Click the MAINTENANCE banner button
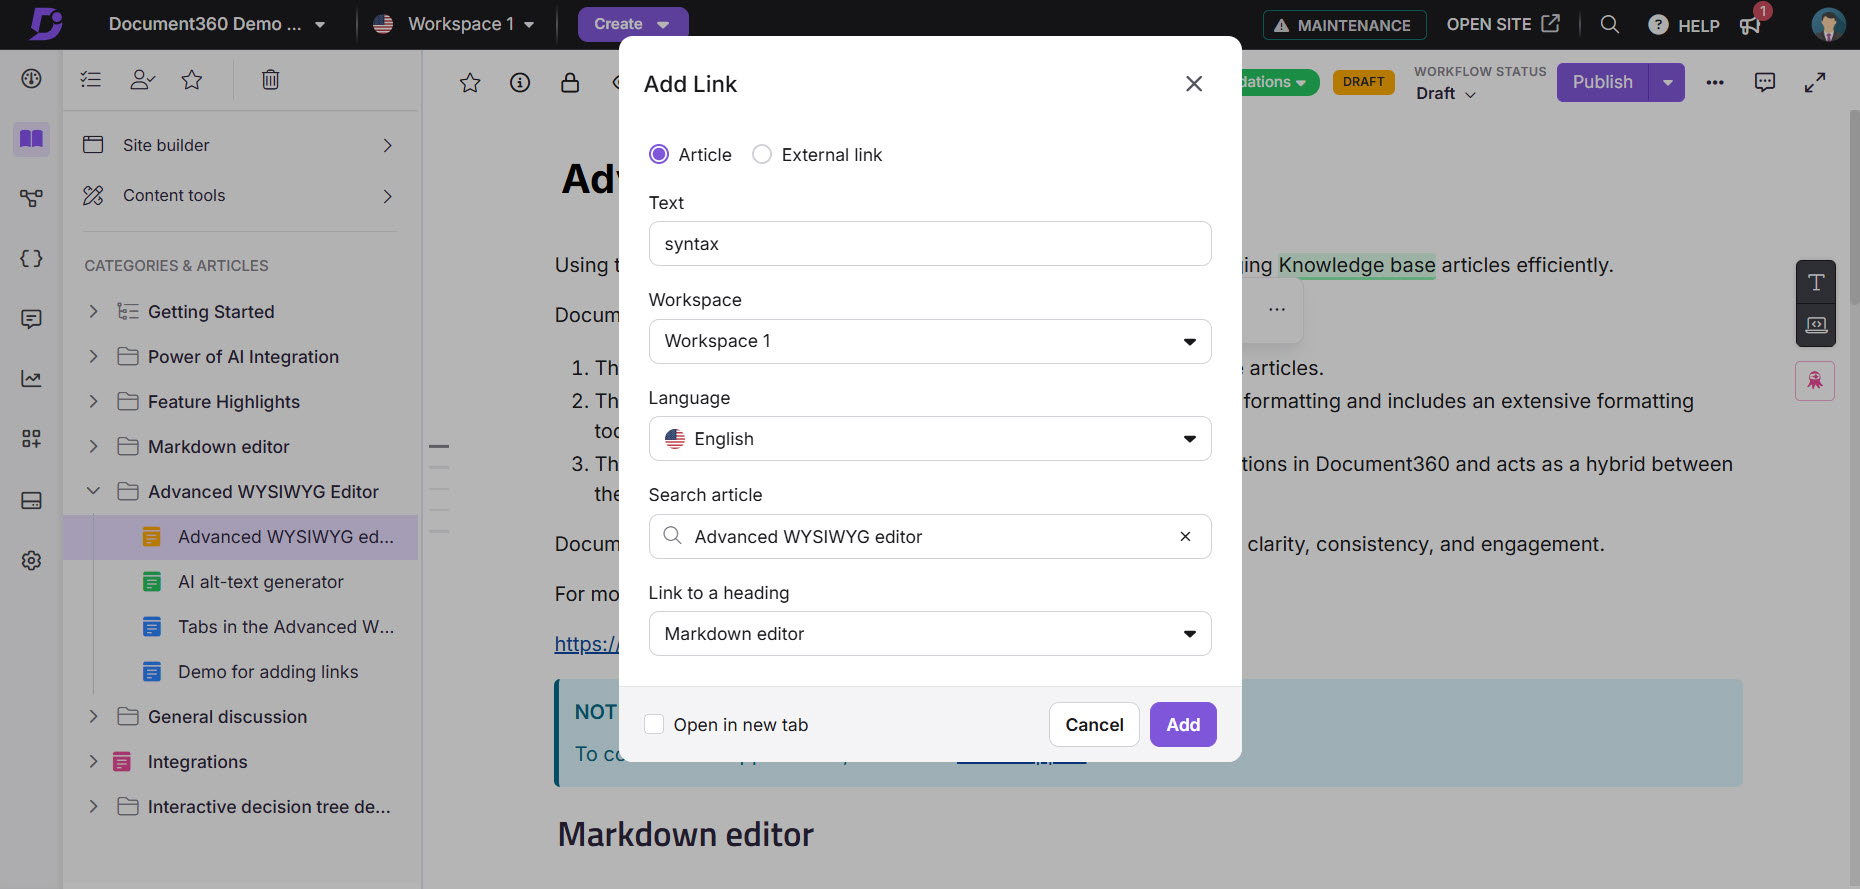Viewport: 1860px width, 889px height. coord(1344,25)
